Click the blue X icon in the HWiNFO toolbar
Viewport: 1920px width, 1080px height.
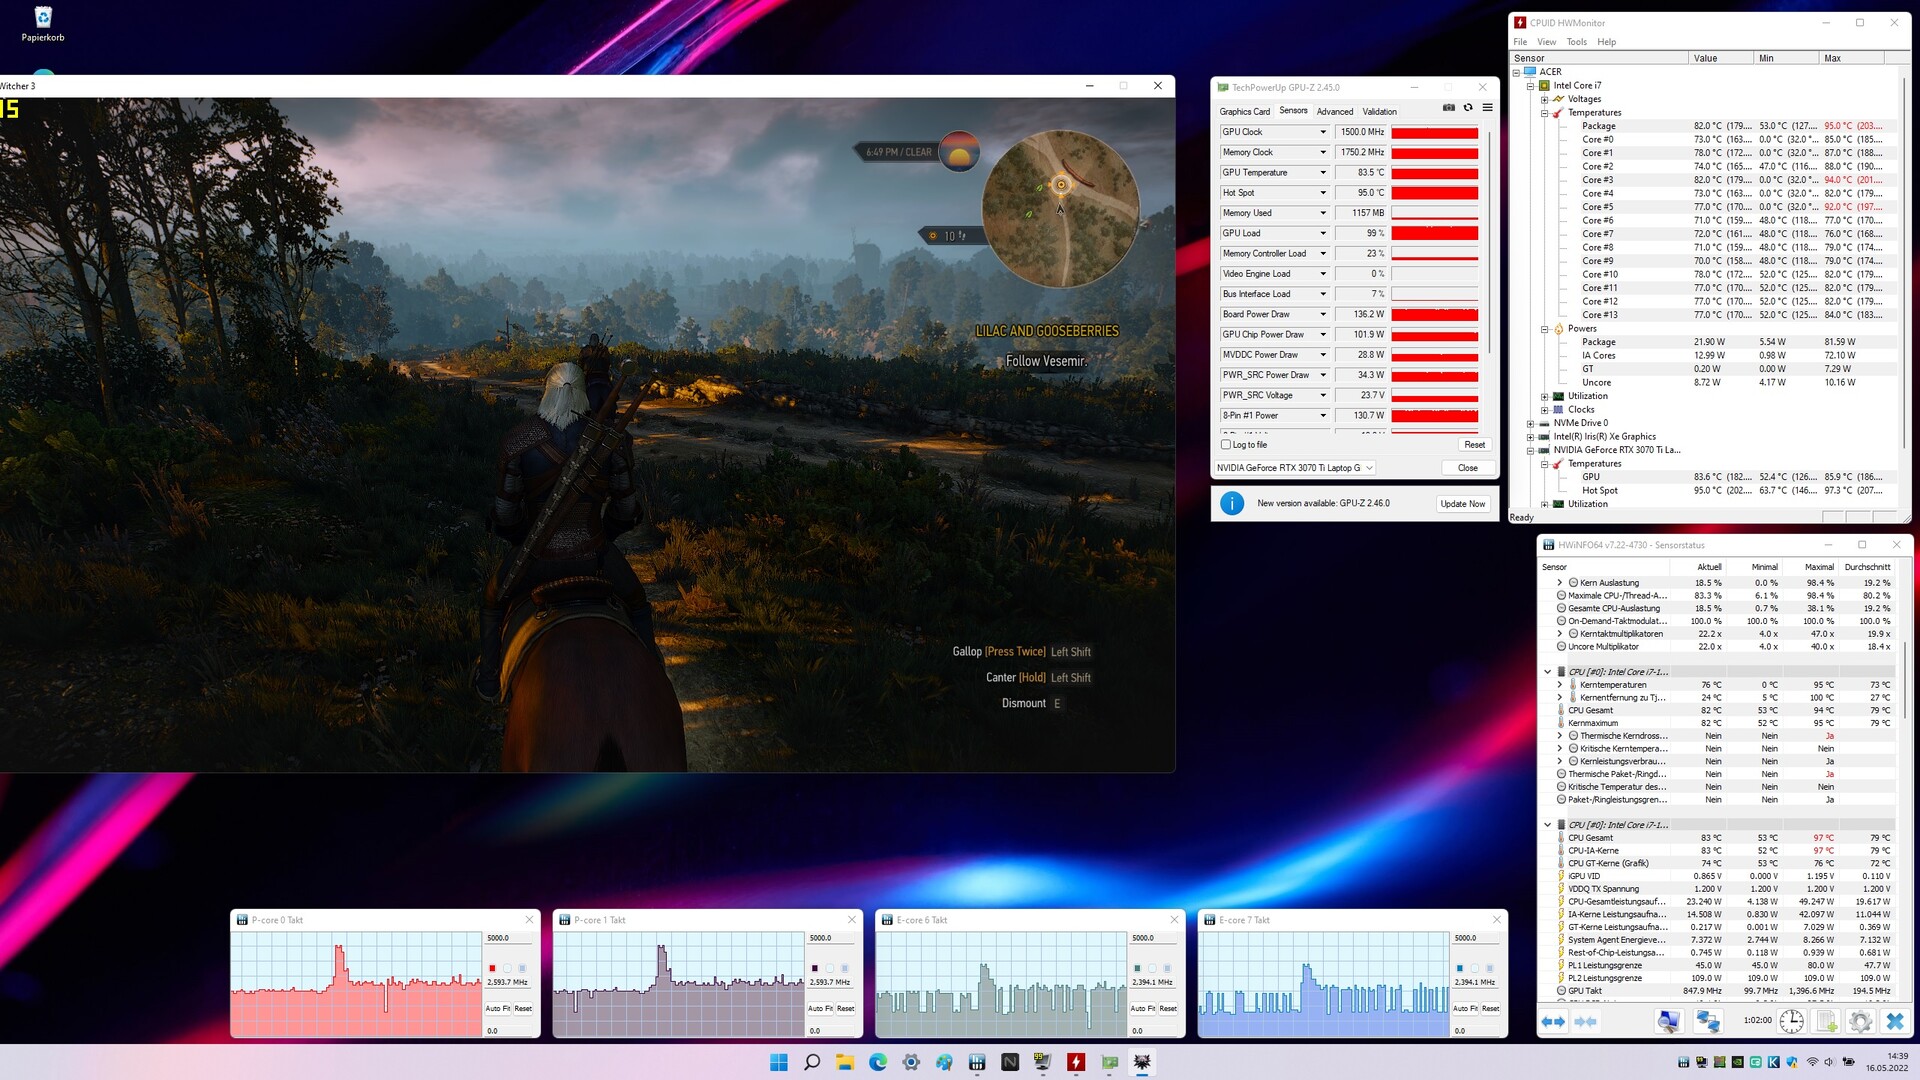1894,1021
